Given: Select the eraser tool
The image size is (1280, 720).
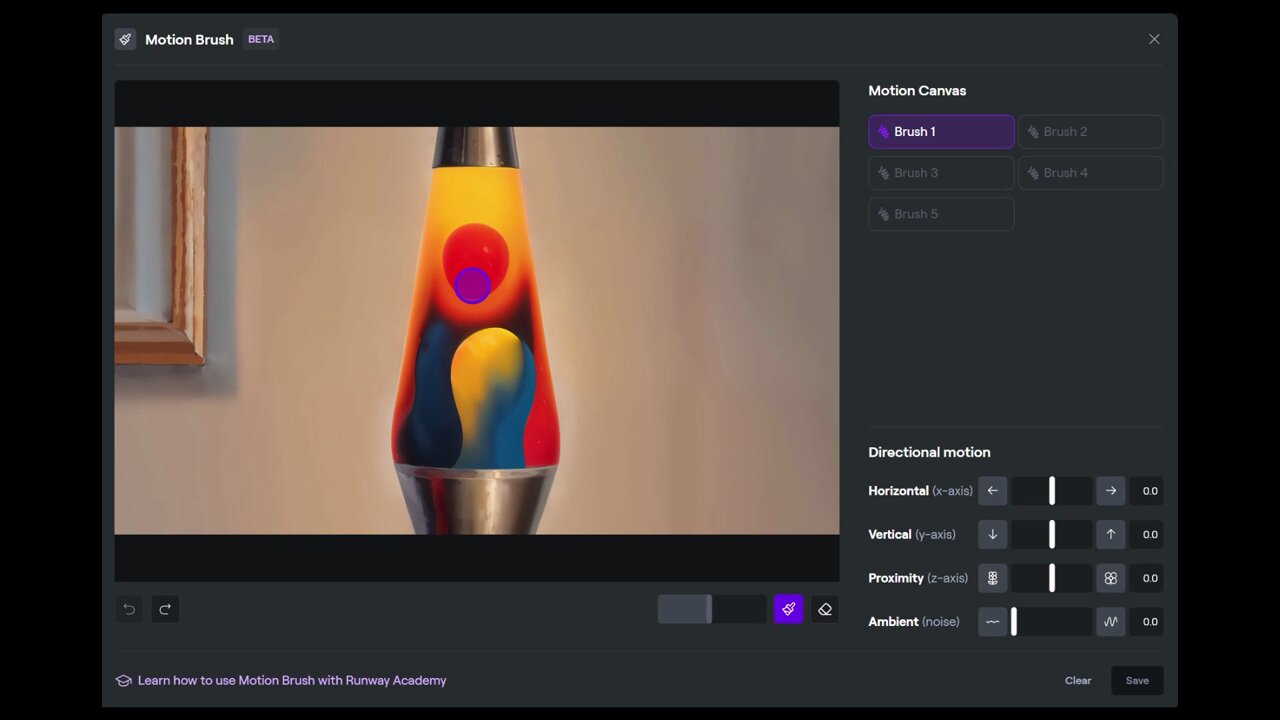Looking at the screenshot, I should coord(825,609).
